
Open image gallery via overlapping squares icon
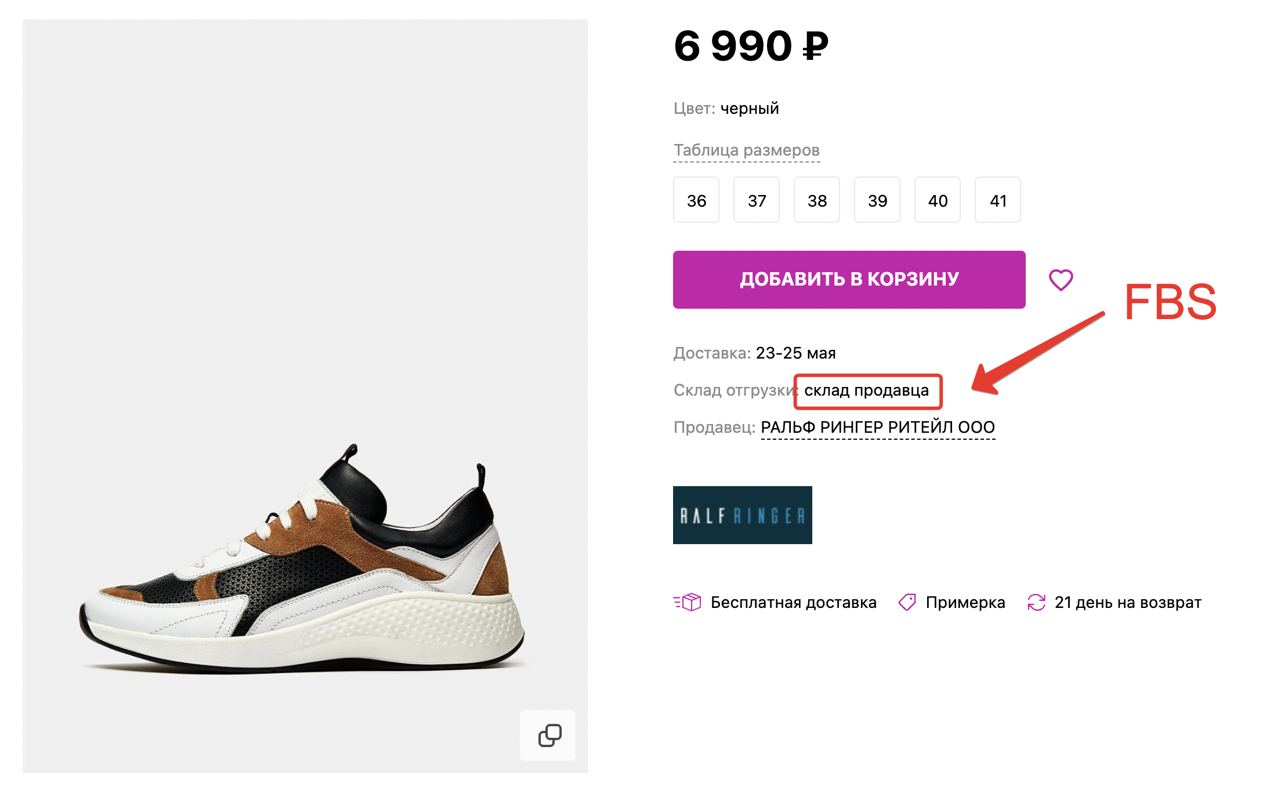pos(549,736)
